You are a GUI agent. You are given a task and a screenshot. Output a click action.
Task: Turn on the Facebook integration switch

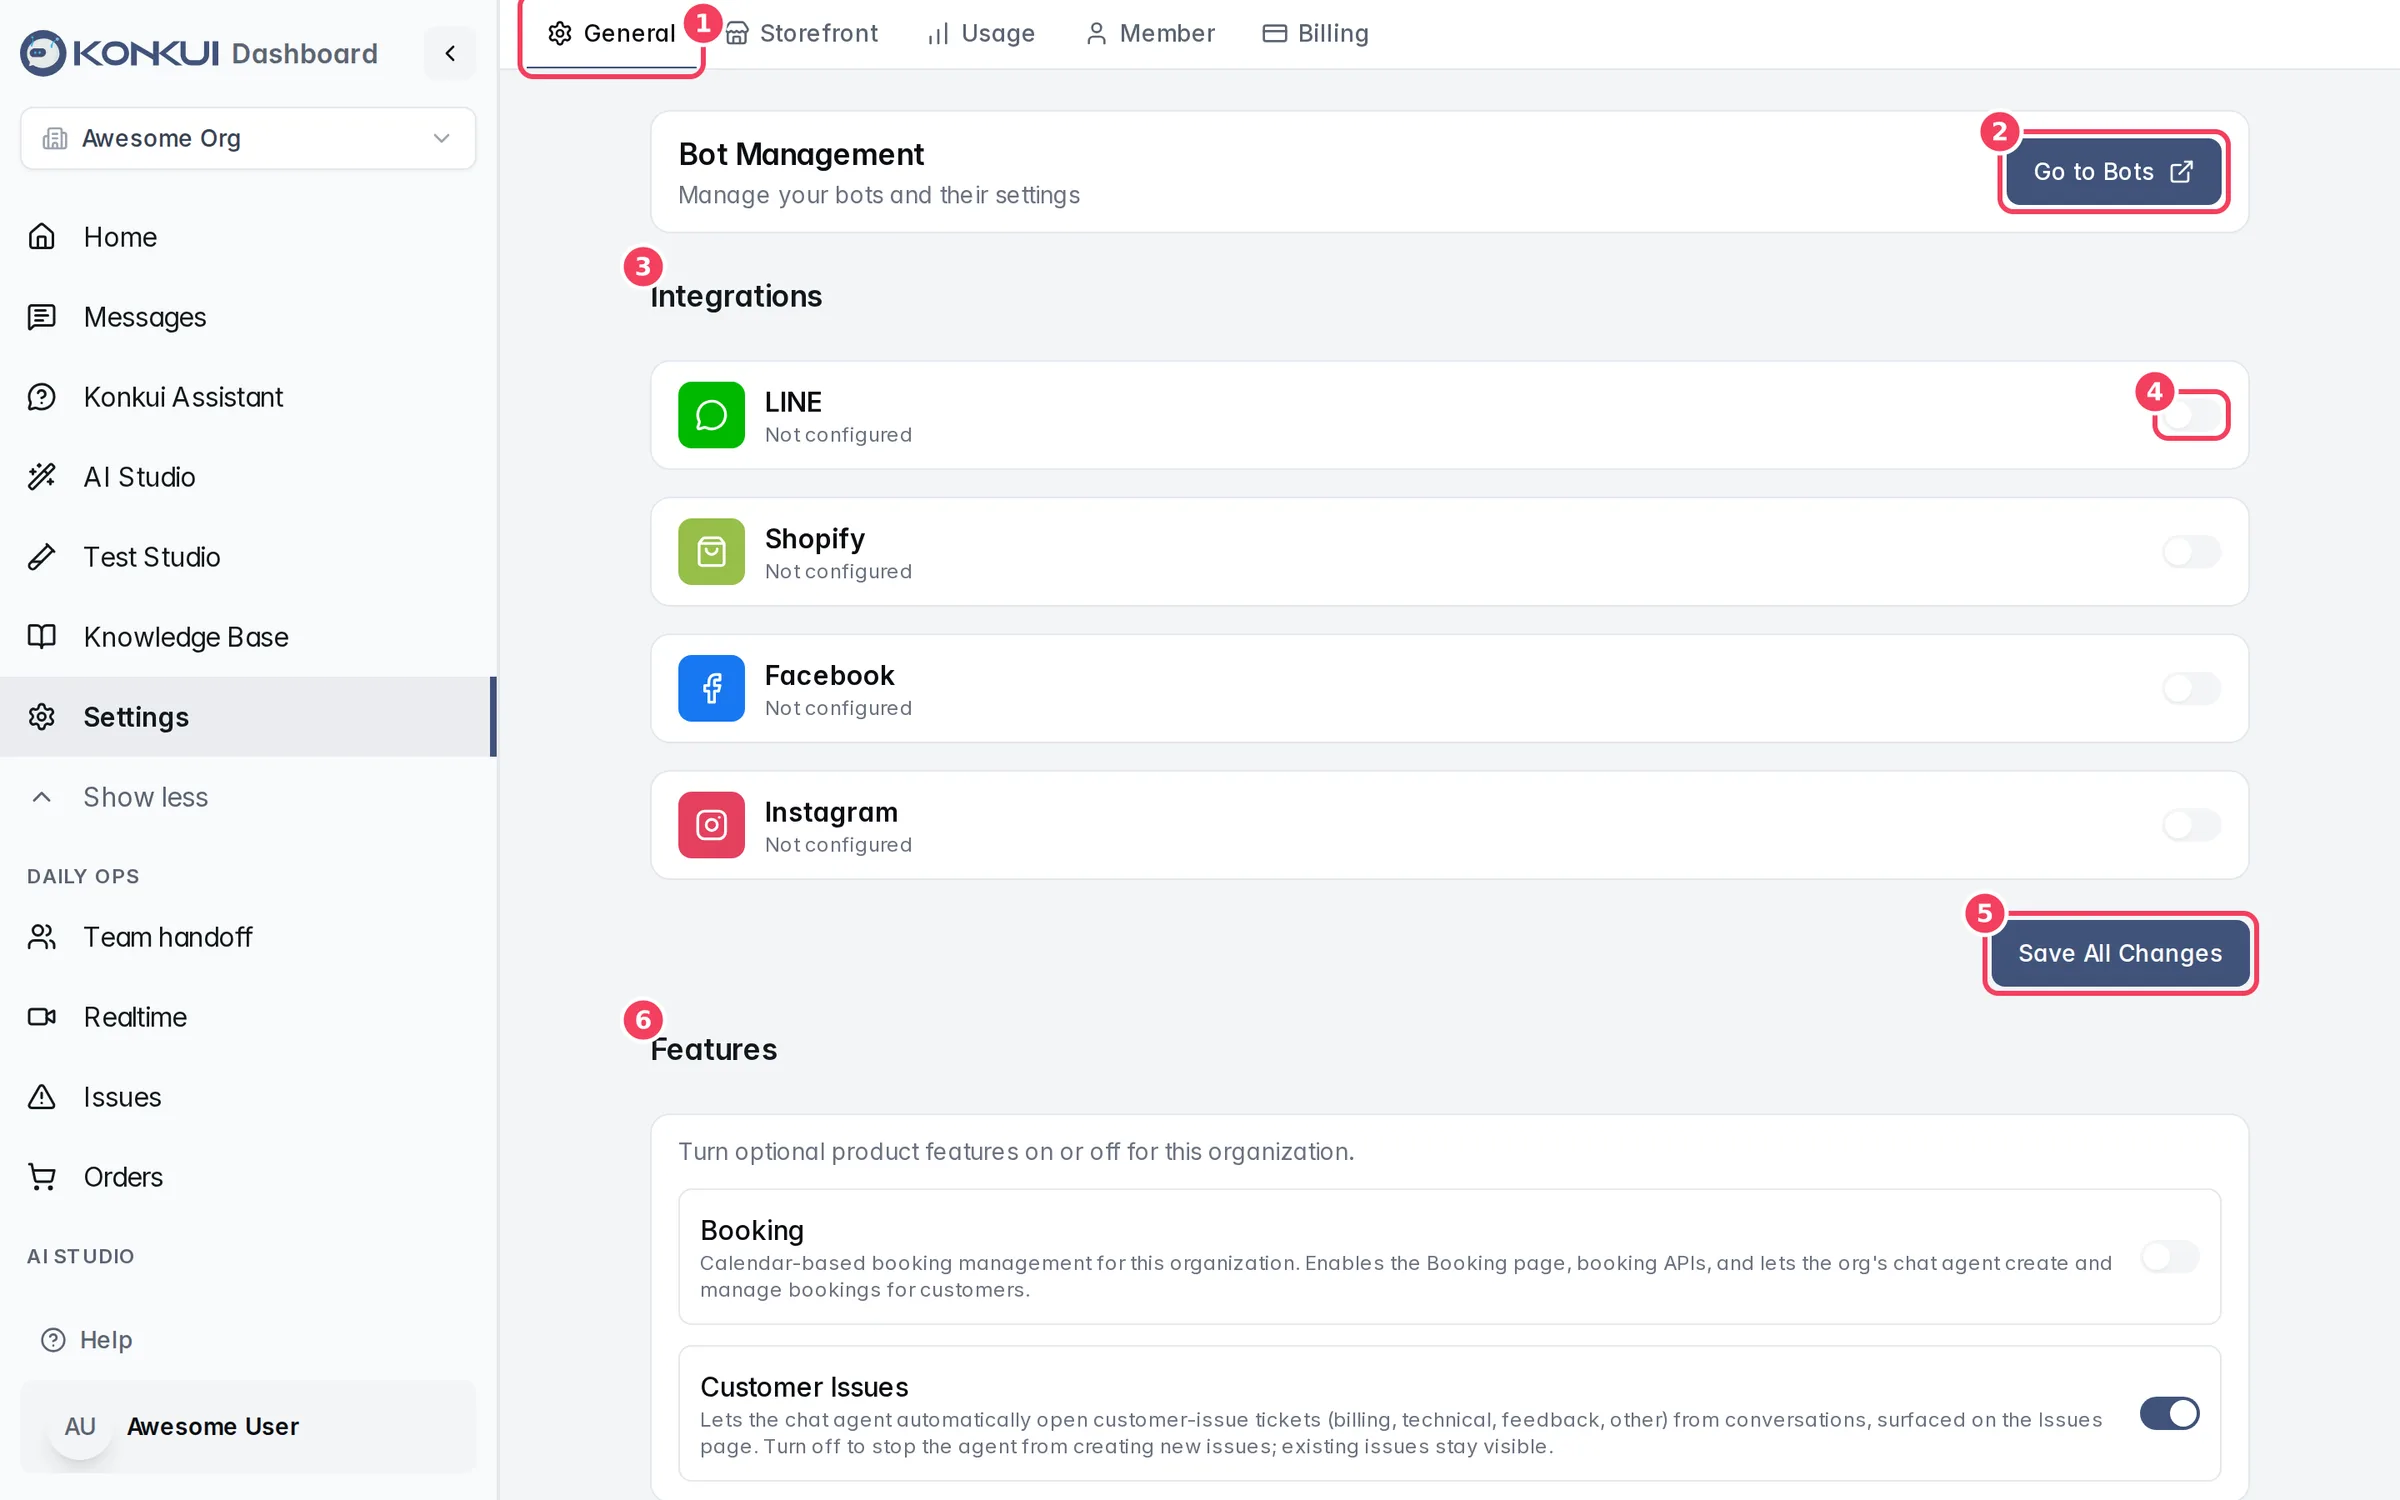click(2191, 688)
